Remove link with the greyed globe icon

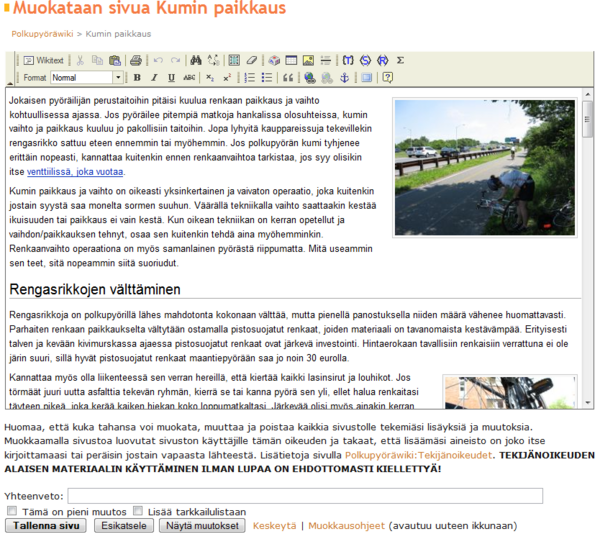tap(327, 78)
